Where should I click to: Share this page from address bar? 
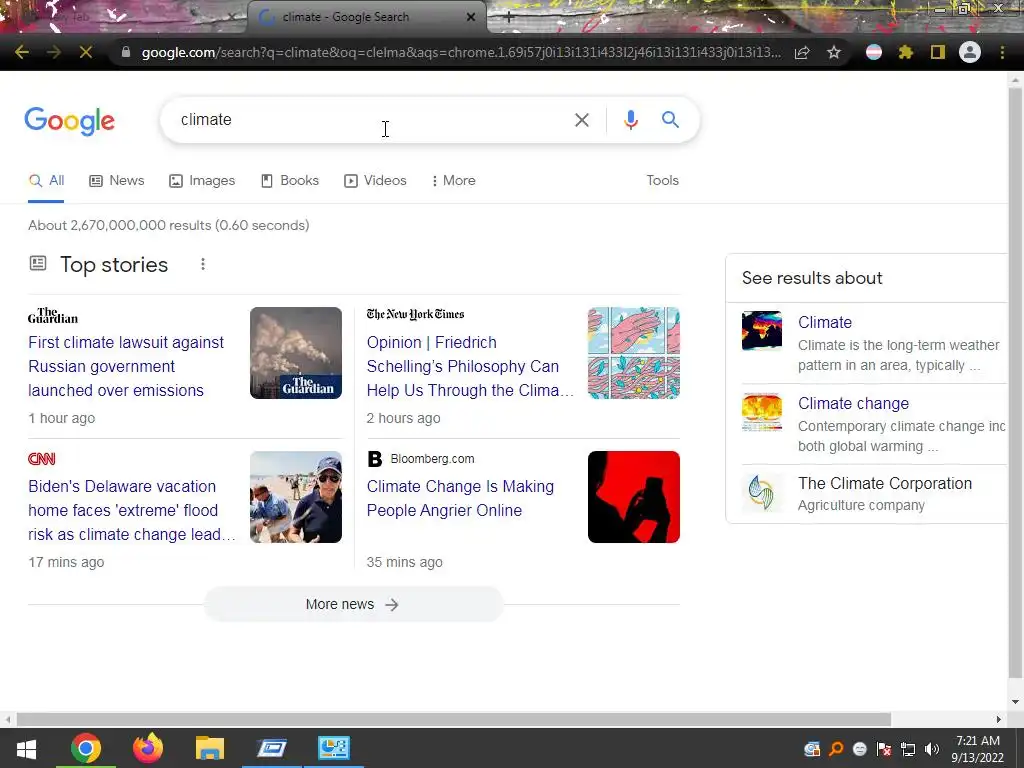tap(802, 52)
